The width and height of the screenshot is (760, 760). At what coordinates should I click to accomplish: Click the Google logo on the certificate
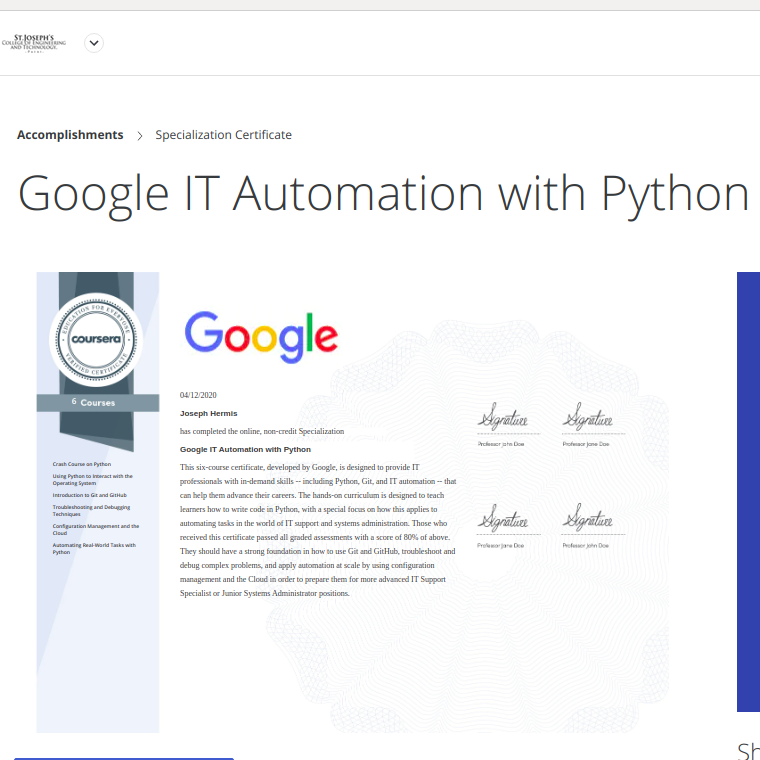(261, 337)
